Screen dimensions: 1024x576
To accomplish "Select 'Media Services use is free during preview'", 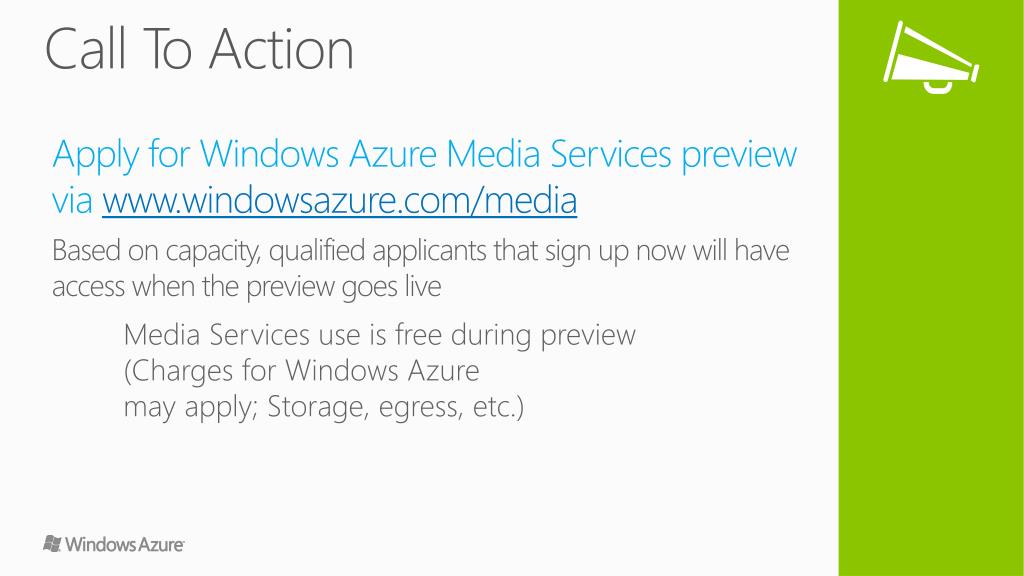I will pyautogui.click(x=379, y=336).
